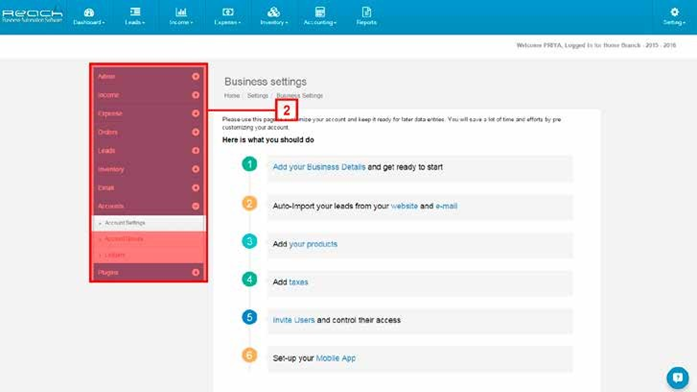The height and width of the screenshot is (392, 697).
Task: Open the Accounting calculator icon menu
Action: click(320, 12)
